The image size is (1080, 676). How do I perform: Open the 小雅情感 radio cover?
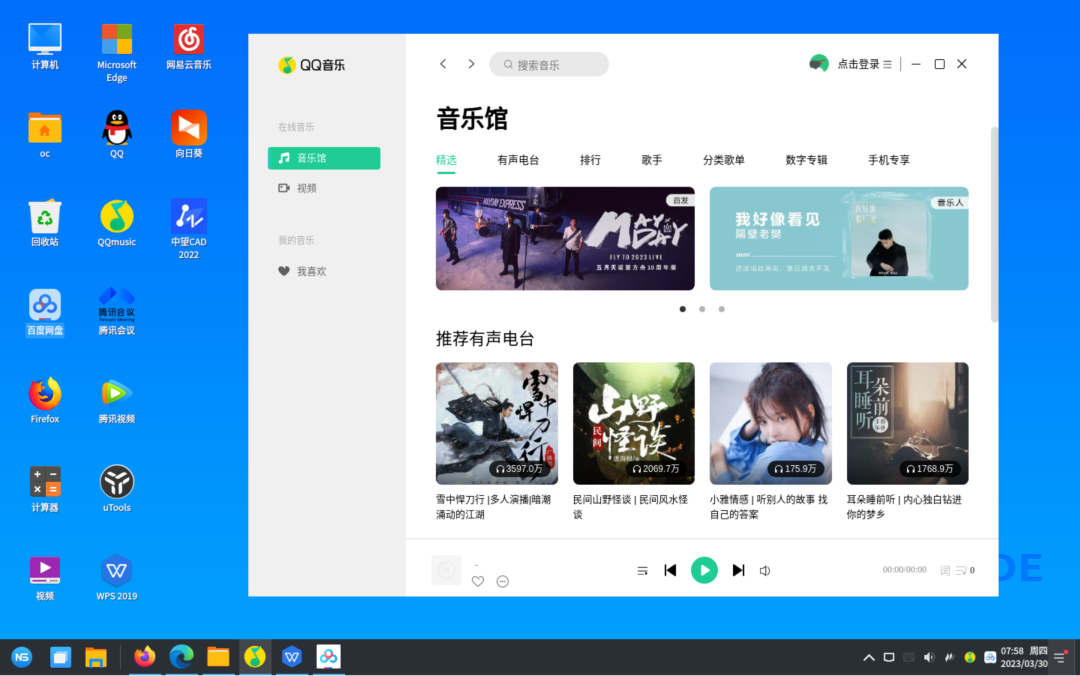pyautogui.click(x=770, y=423)
